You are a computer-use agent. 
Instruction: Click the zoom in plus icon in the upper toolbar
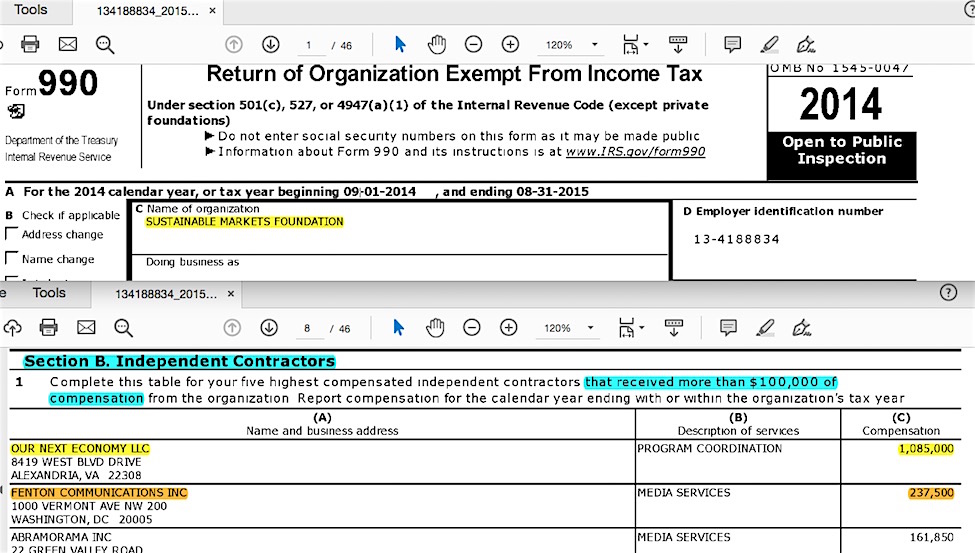[510, 44]
